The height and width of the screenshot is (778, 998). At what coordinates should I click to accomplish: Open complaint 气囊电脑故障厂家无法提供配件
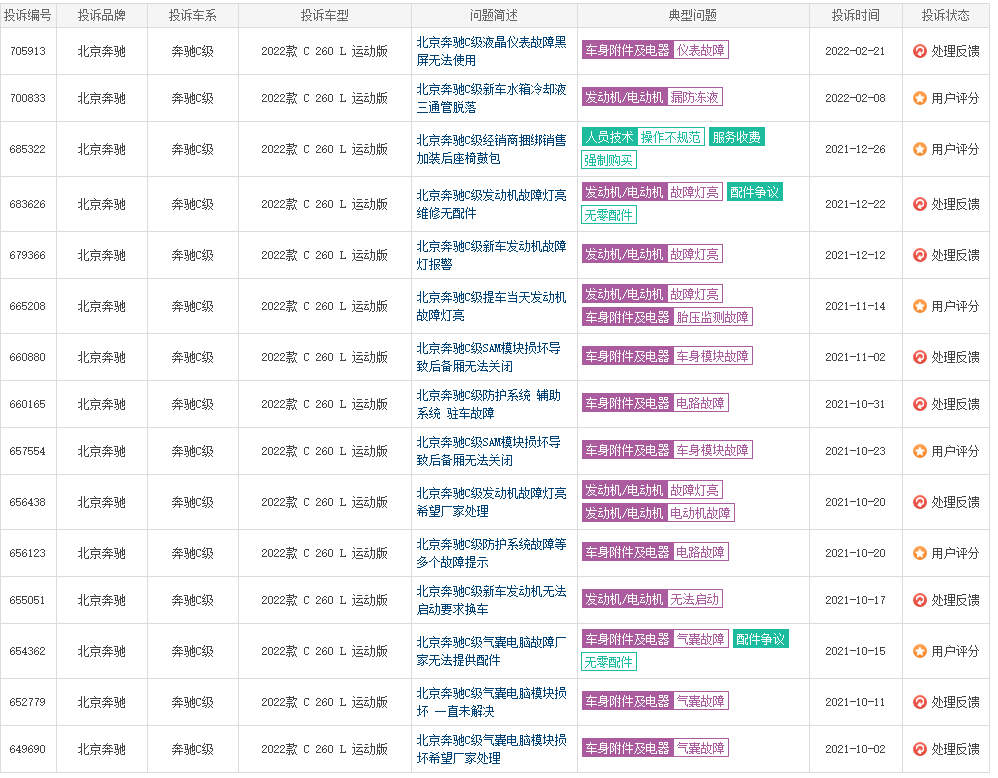(491, 651)
